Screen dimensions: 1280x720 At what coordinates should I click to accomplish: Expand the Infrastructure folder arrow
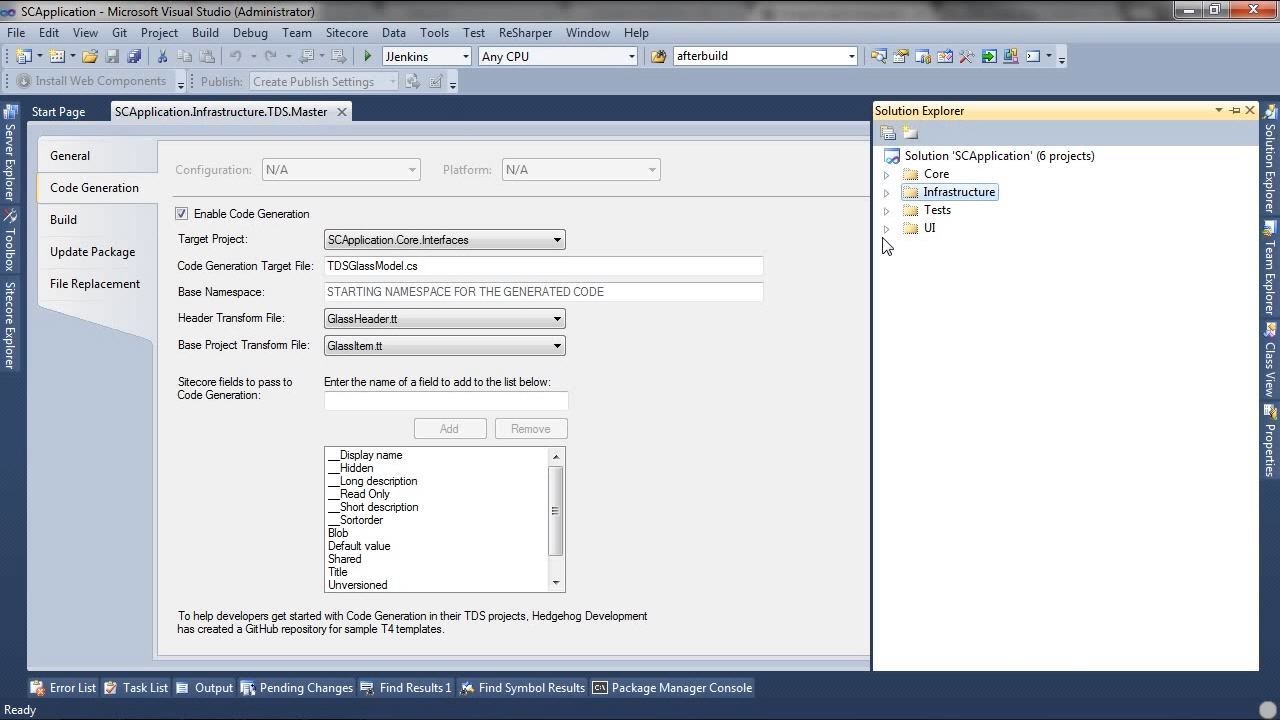[x=886, y=193]
